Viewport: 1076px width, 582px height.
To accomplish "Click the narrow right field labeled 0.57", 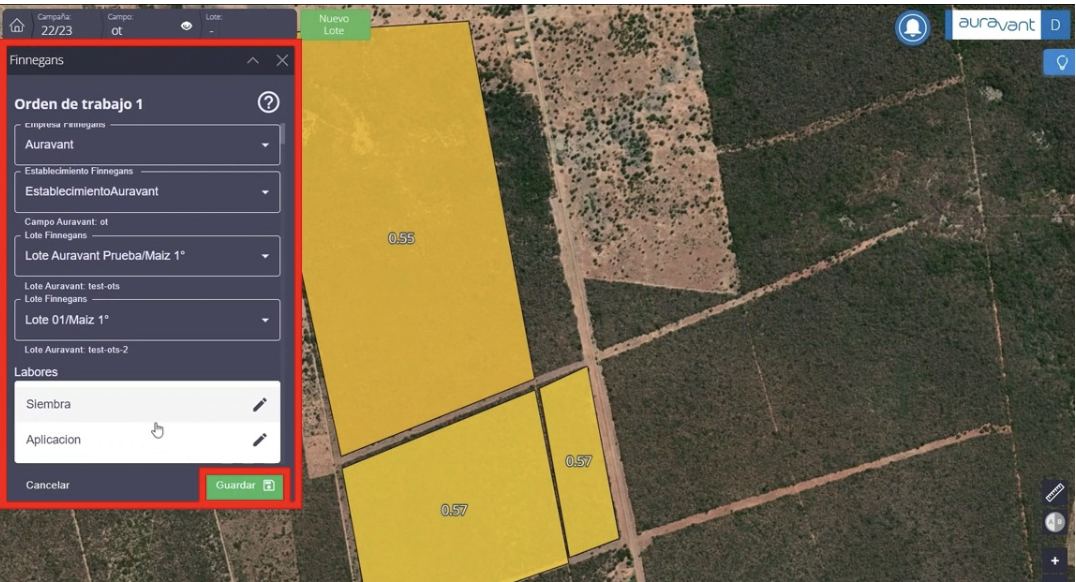I will point(578,461).
